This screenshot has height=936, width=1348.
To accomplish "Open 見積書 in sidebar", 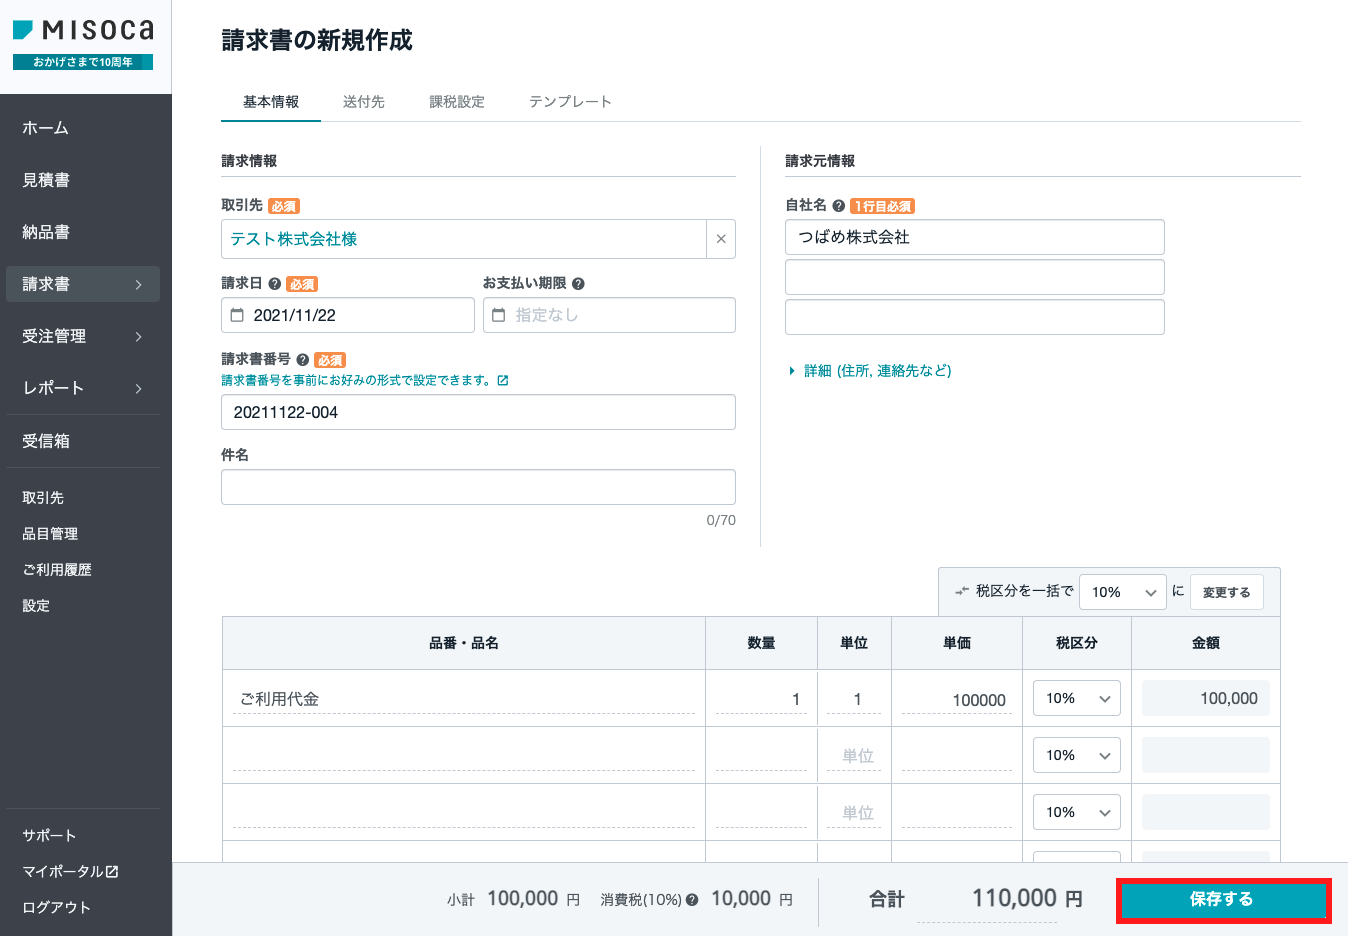I will pos(46,180).
